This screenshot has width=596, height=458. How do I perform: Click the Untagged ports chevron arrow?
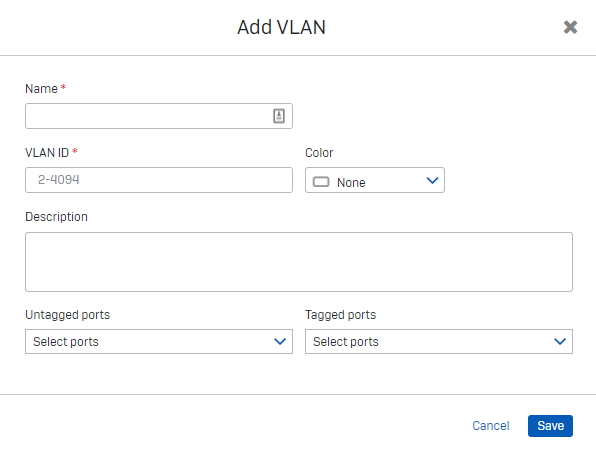click(280, 341)
